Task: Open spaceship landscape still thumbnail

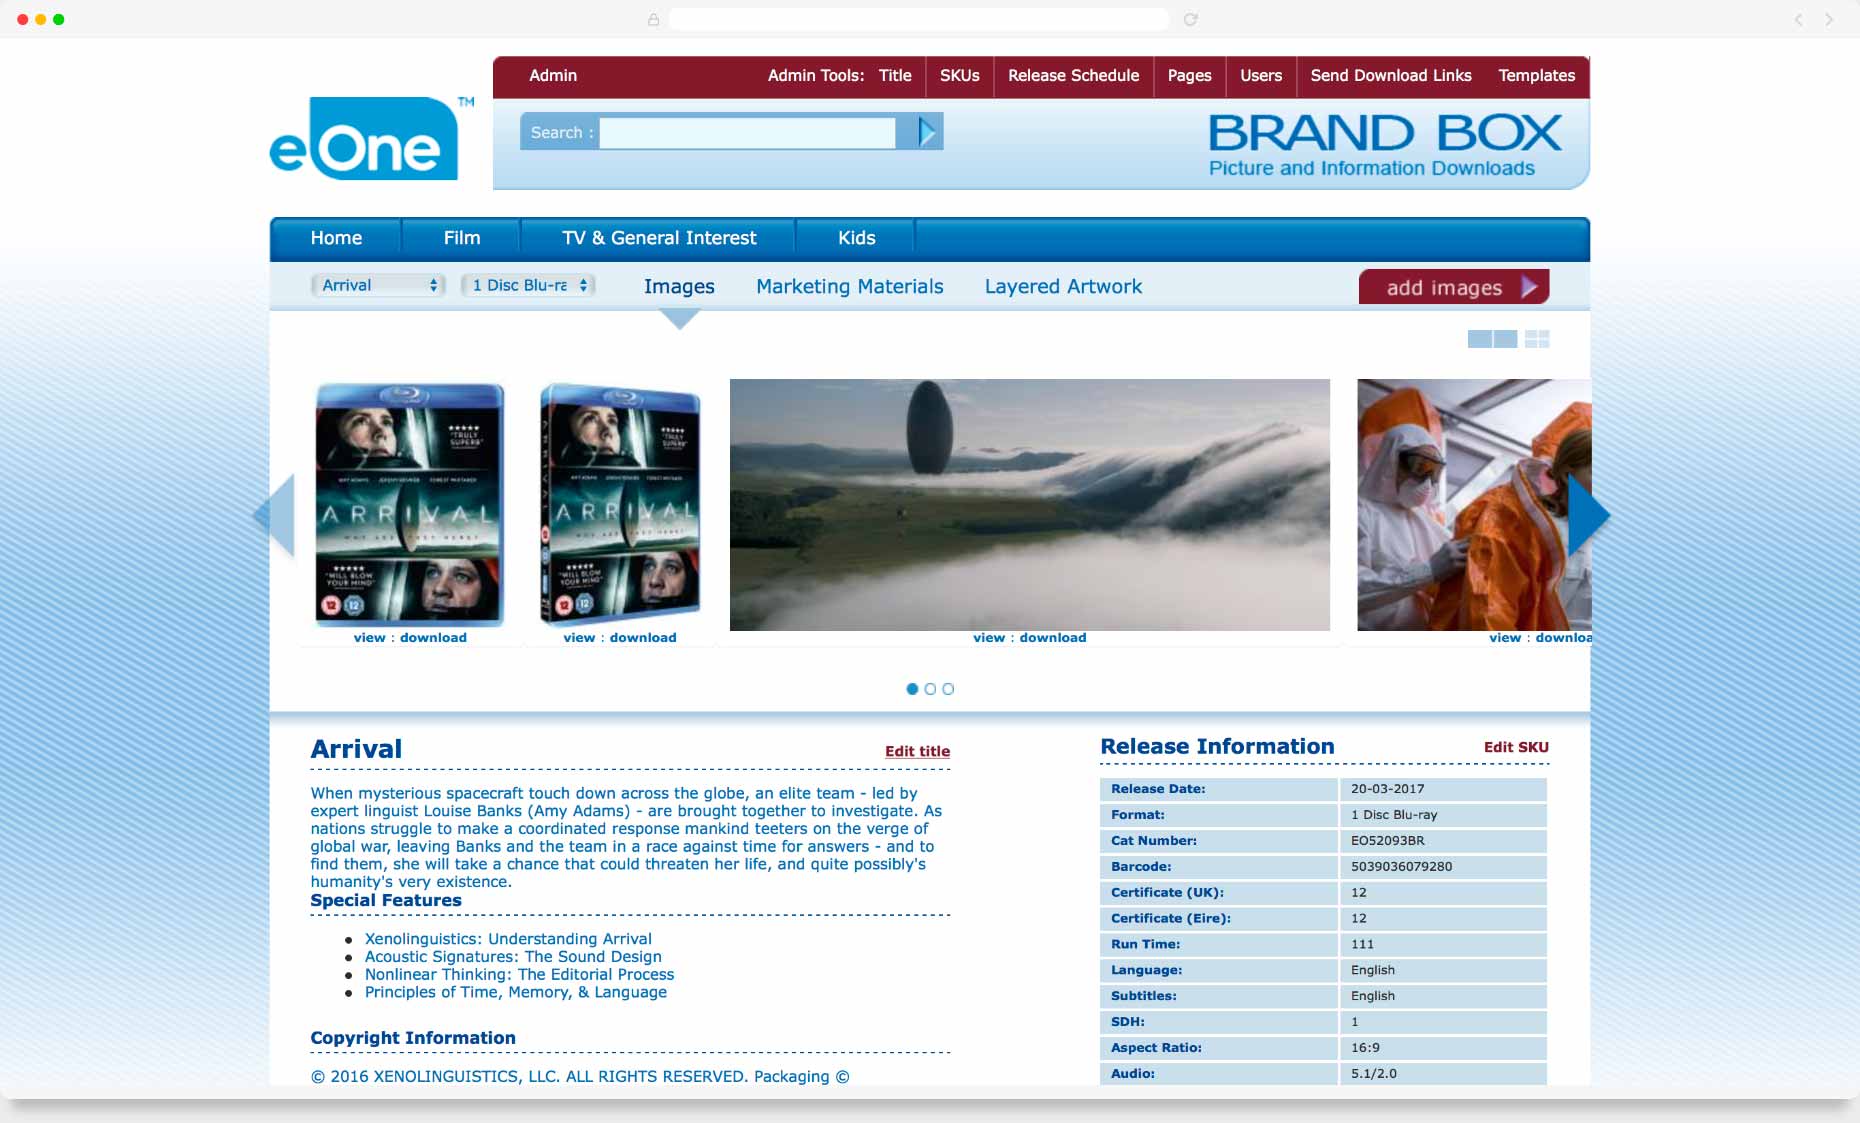Action: (1030, 505)
